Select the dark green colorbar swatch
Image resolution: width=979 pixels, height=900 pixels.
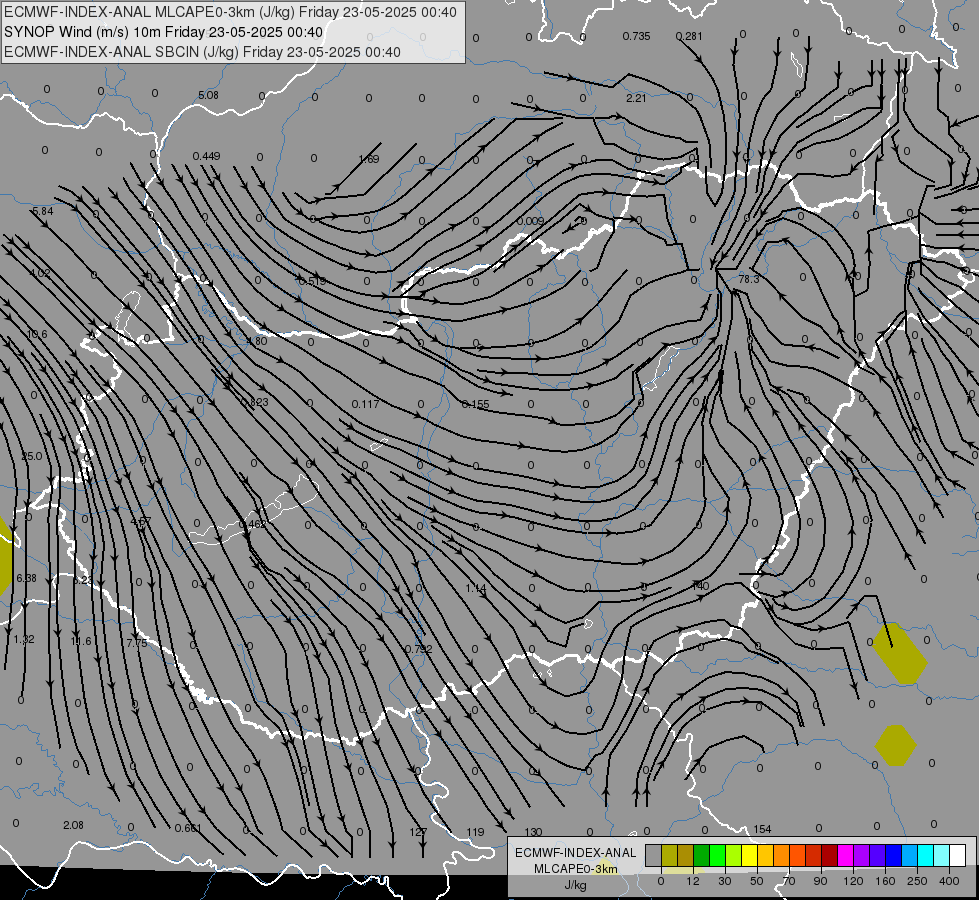tap(702, 855)
